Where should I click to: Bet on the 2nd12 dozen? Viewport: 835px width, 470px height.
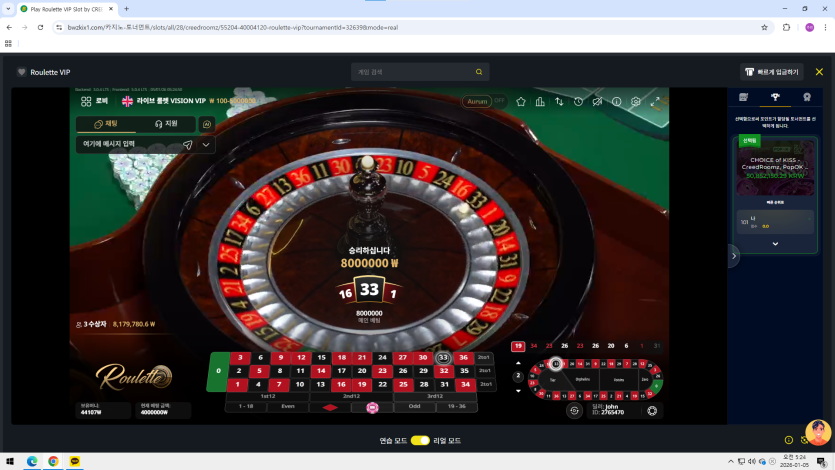(351, 396)
